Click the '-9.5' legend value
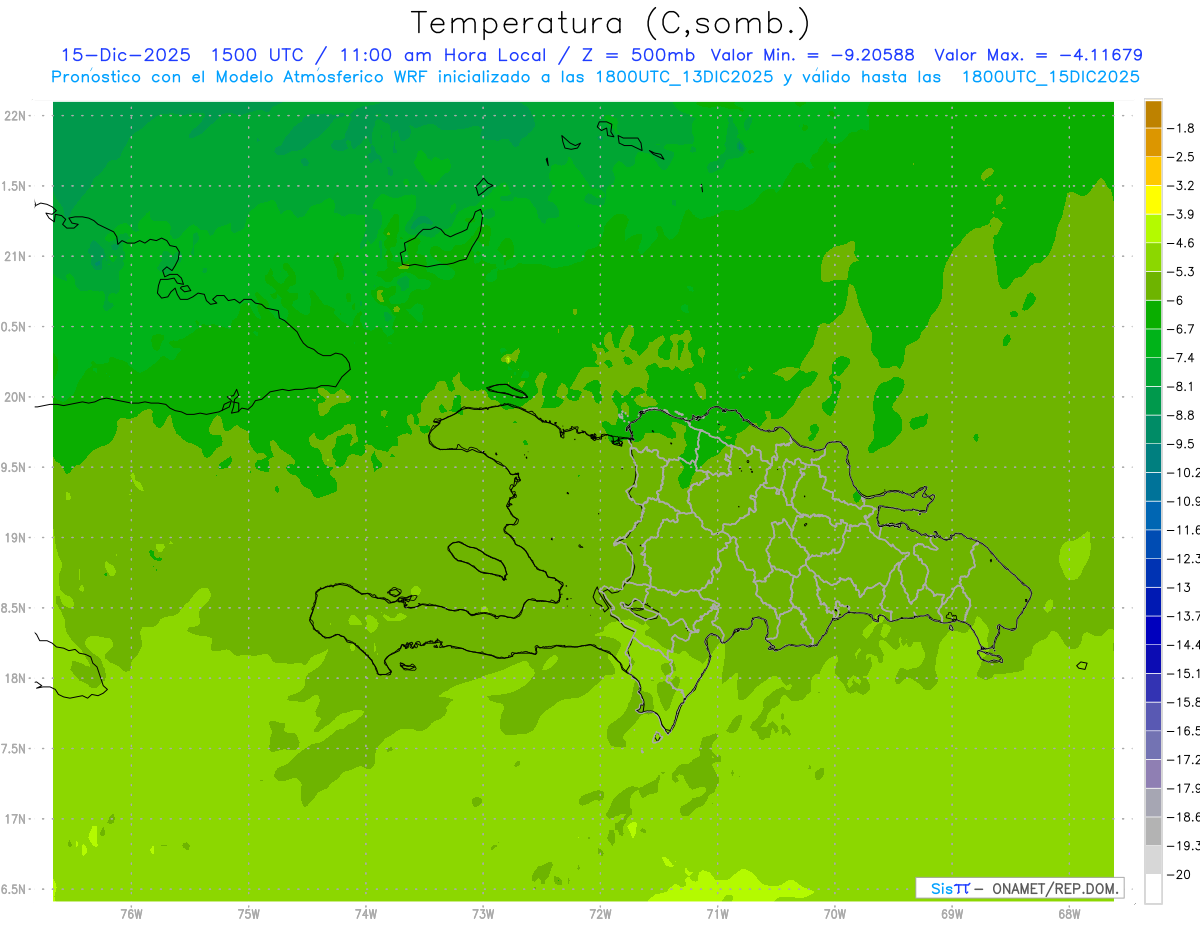The height and width of the screenshot is (927, 1200). coord(1182,444)
